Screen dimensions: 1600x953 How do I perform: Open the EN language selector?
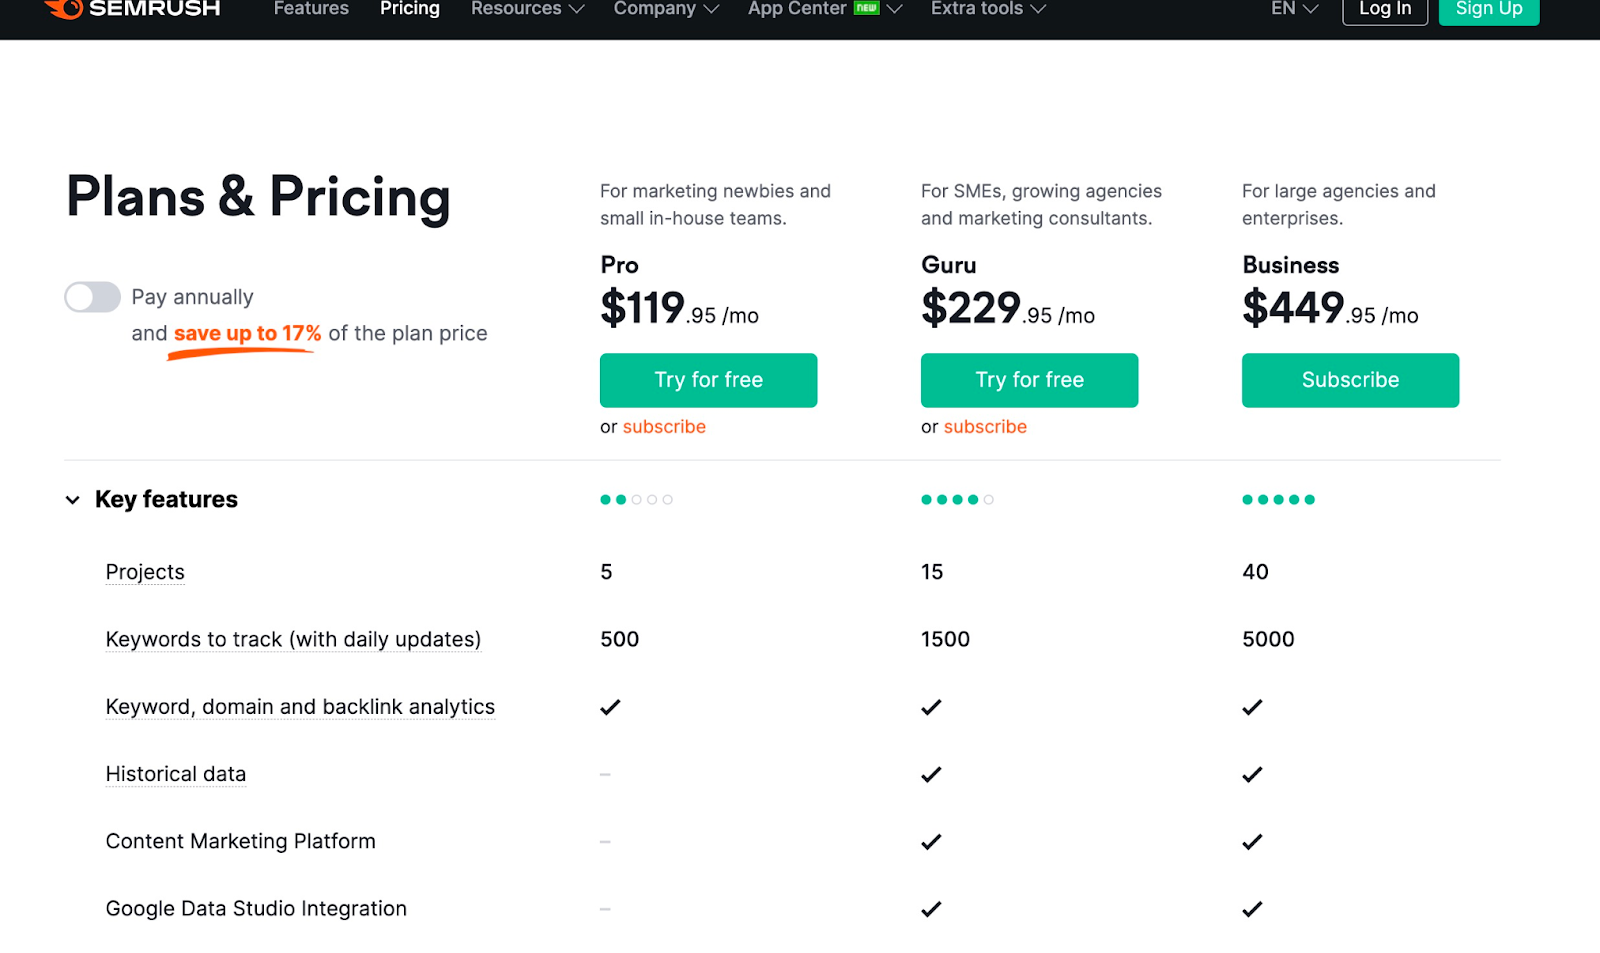tap(1294, 9)
